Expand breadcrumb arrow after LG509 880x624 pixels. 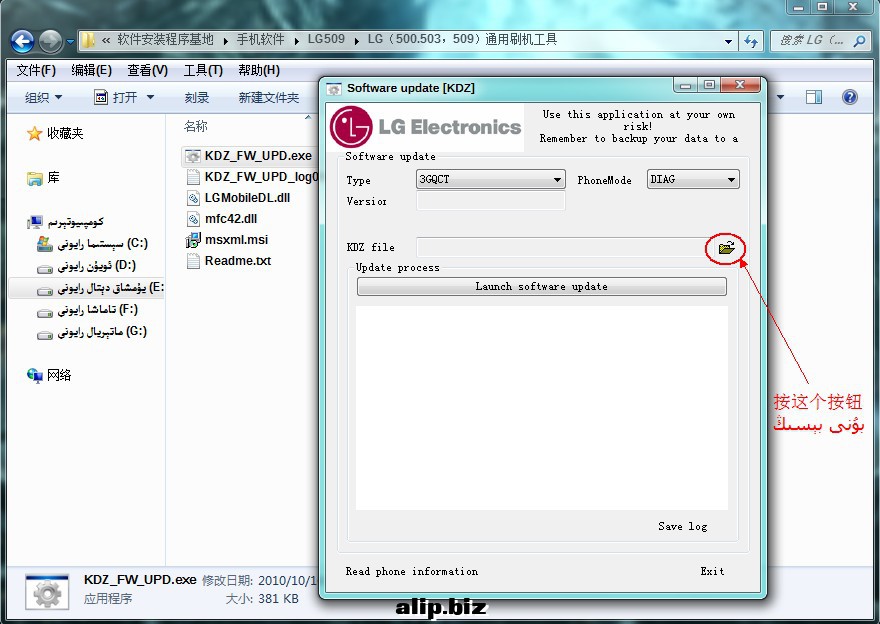[x=356, y=40]
